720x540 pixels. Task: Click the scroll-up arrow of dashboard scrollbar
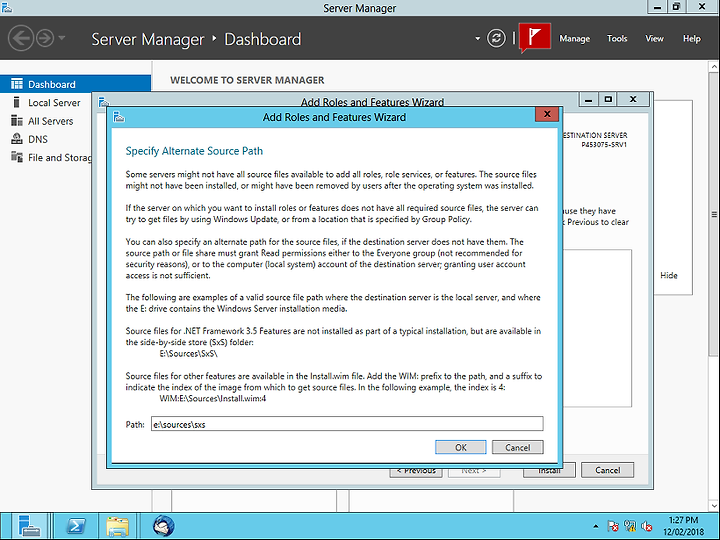point(714,67)
